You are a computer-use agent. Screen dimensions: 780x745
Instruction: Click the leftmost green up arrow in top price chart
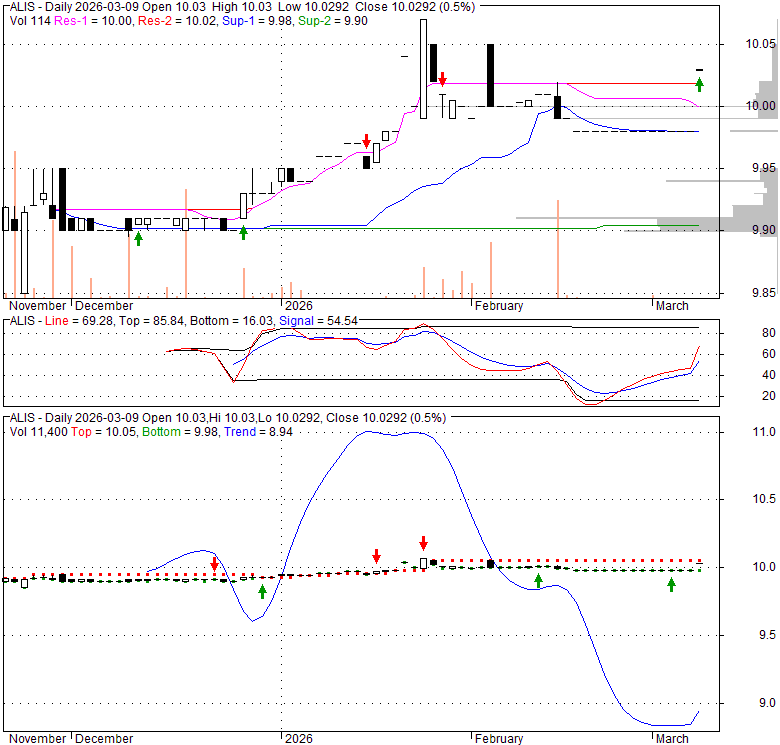(138, 236)
